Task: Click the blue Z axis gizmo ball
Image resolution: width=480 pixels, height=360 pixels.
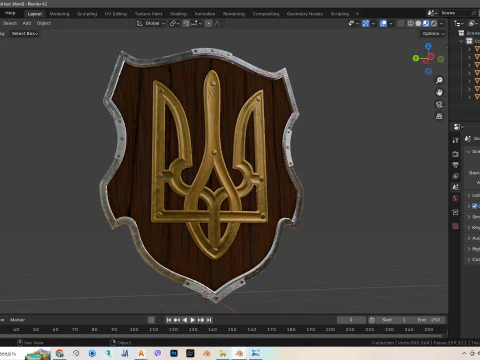Action: (x=428, y=46)
